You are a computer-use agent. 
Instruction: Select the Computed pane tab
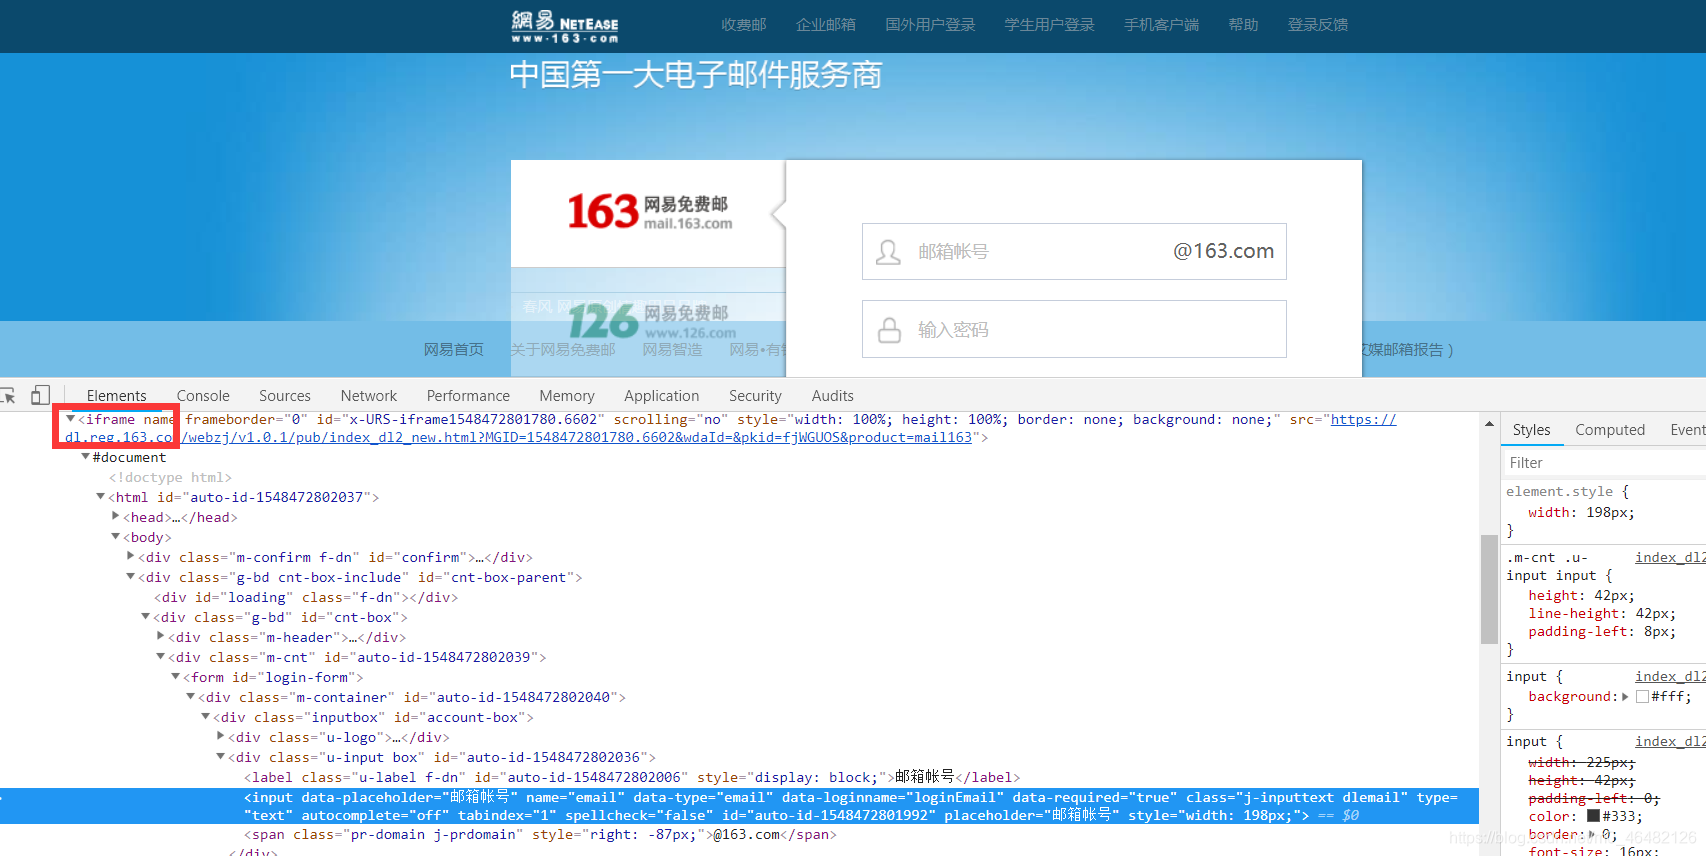[1610, 430]
